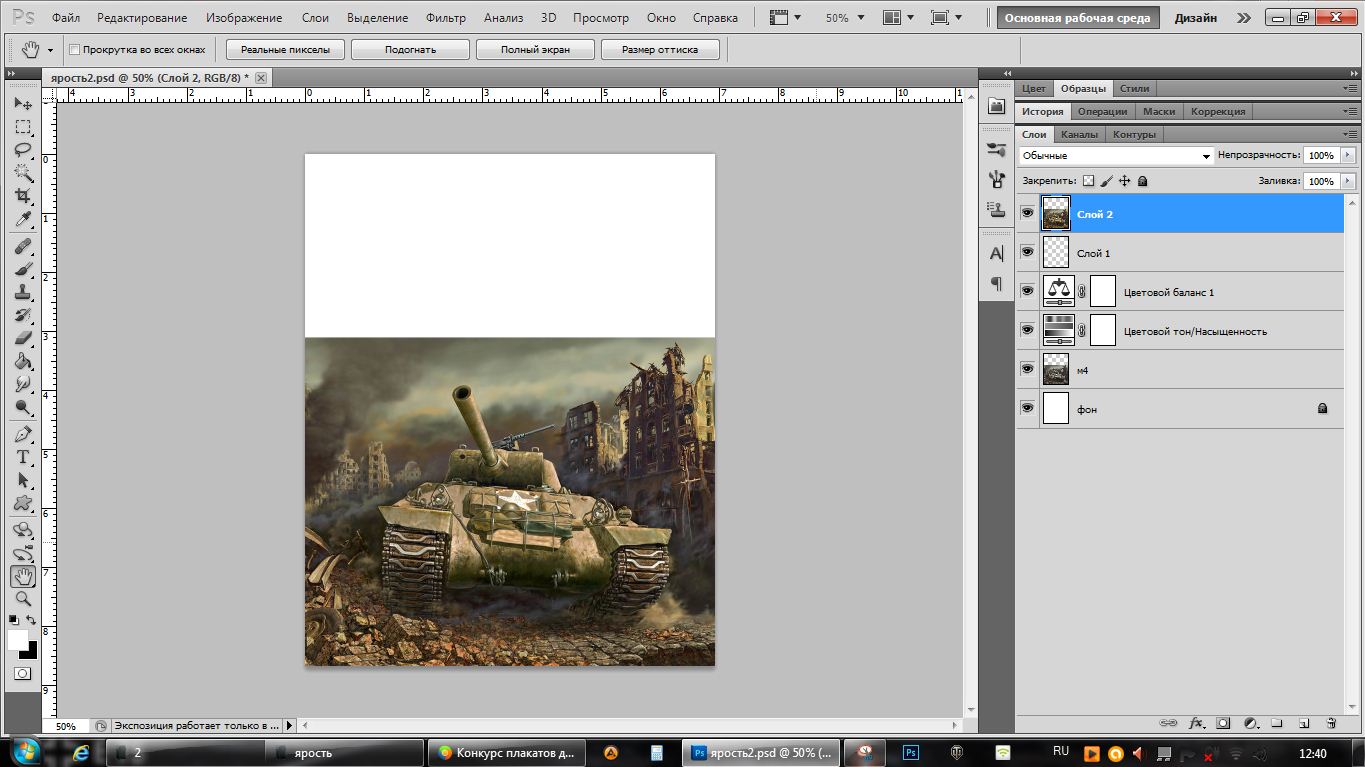Pick the Lasso tool
1365x767 pixels.
[x=23, y=150]
